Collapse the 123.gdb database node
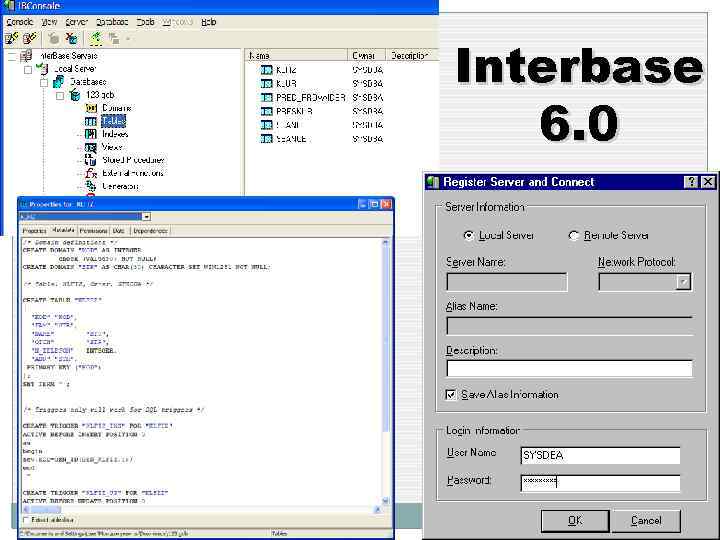The height and width of the screenshot is (540, 720). (x=60, y=96)
